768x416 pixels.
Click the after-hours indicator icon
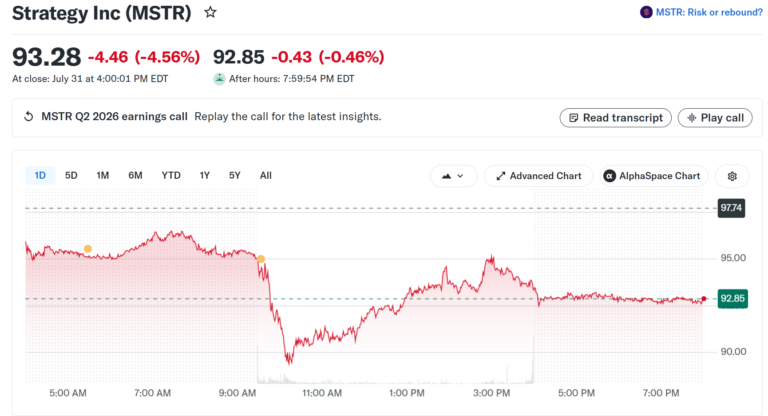coord(219,79)
